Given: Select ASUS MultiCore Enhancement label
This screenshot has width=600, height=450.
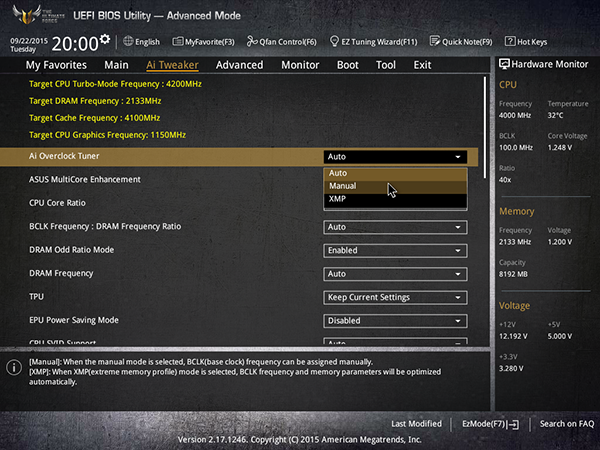Looking at the screenshot, I should [85, 179].
